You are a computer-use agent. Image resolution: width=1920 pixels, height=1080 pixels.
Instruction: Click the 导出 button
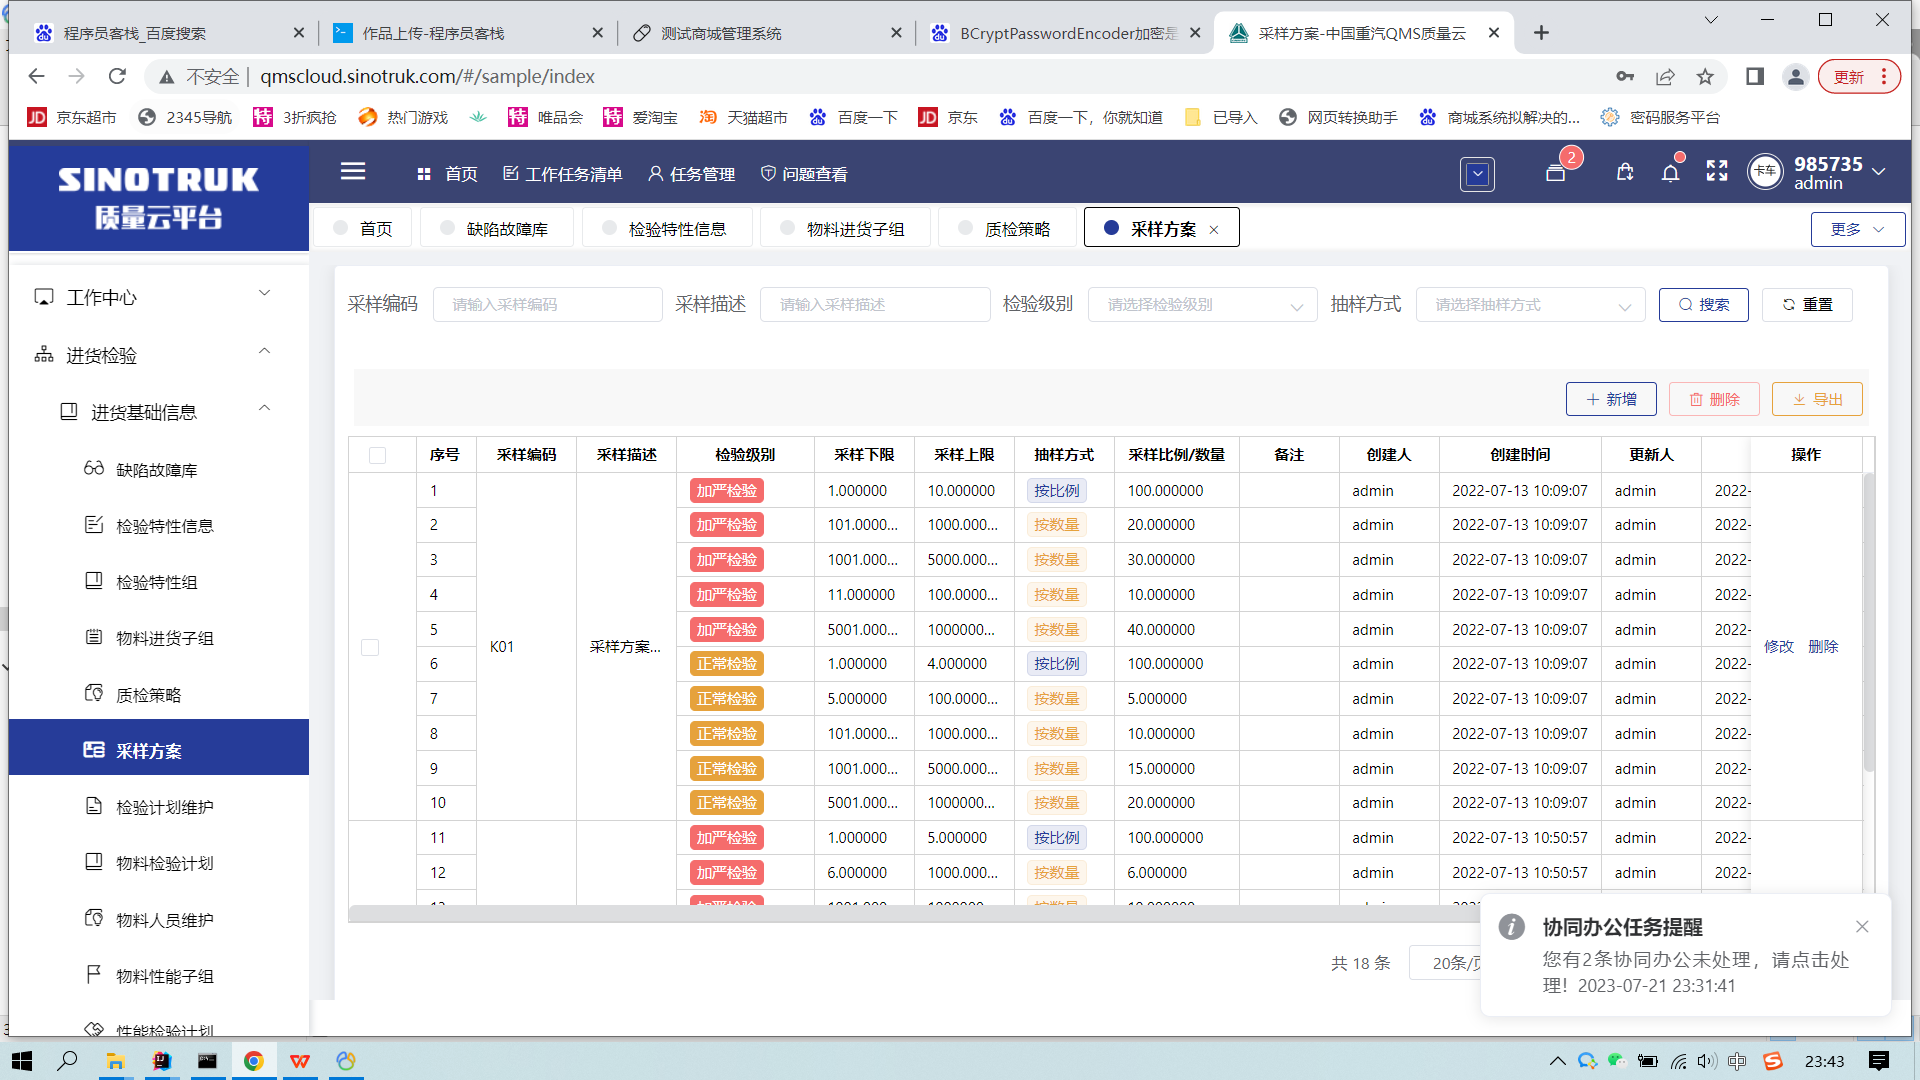[1817, 399]
